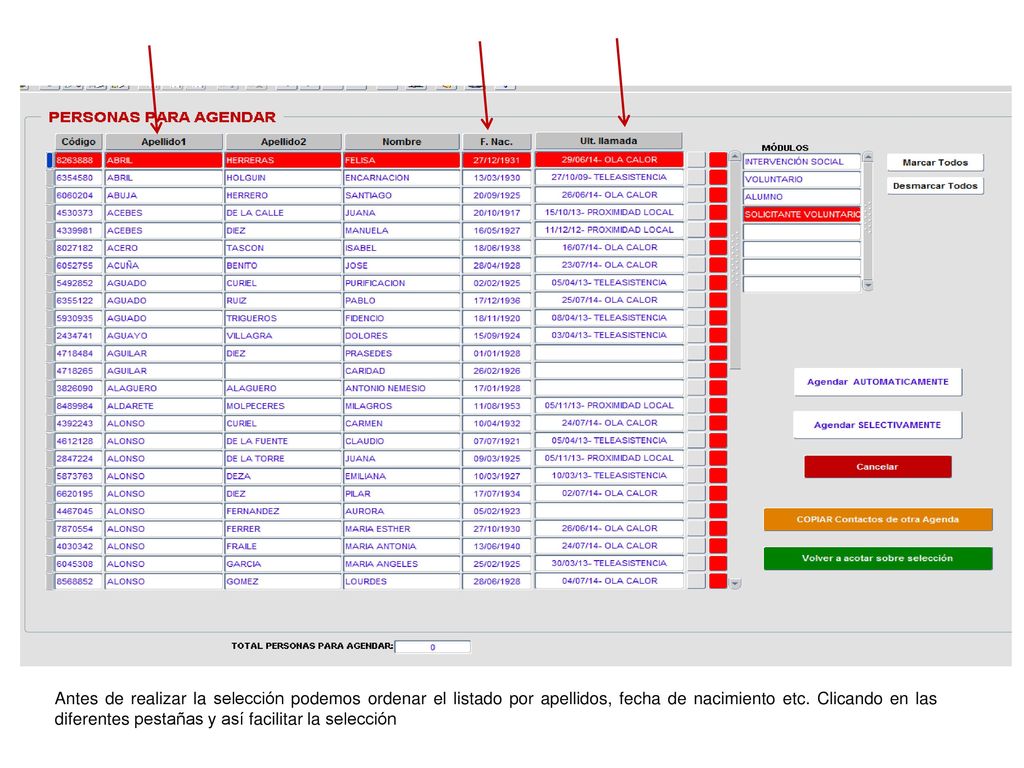Click the cell DE LA CALLE
This screenshot has height=768, width=1024.
pyautogui.click(x=283, y=213)
